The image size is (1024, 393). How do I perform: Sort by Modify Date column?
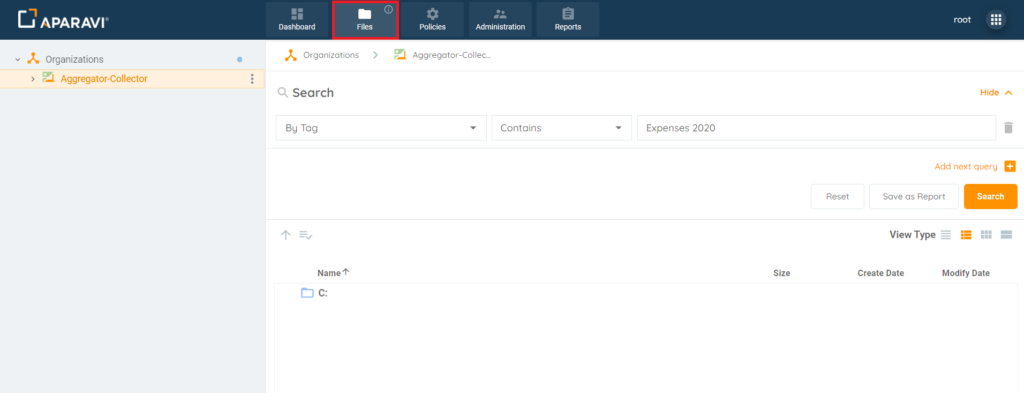click(966, 273)
